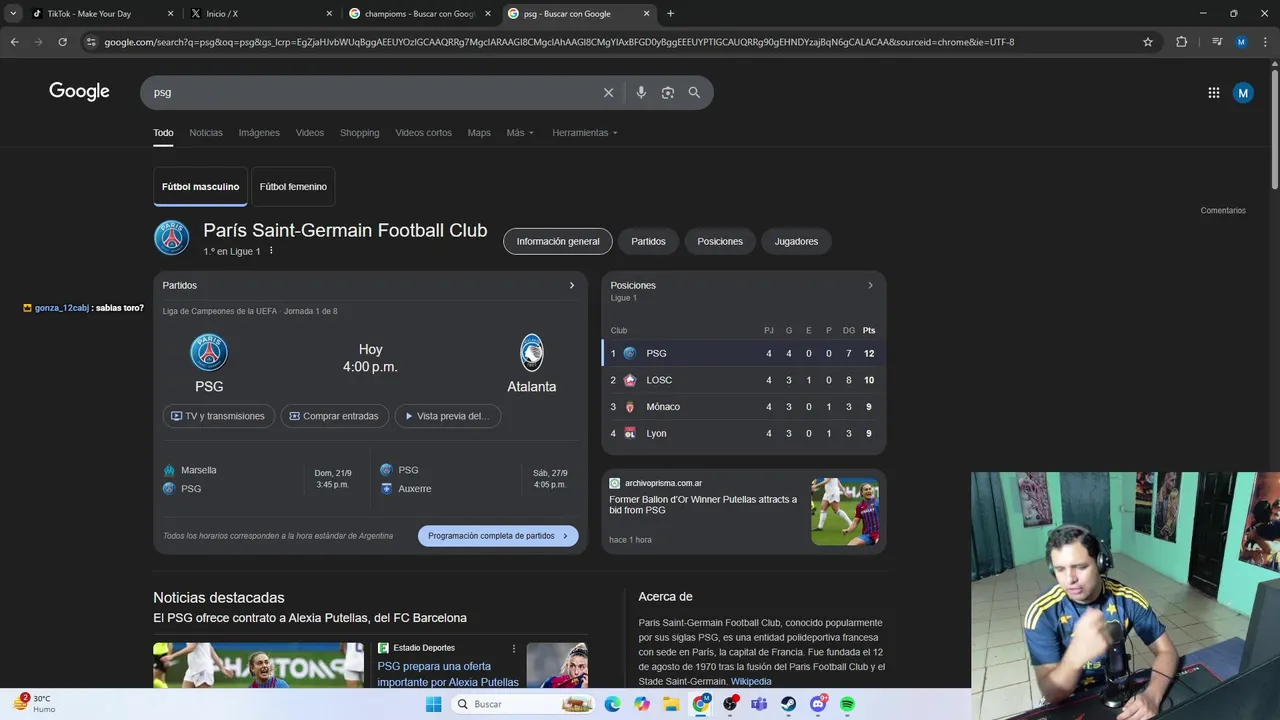1280x720 pixels.
Task: Close the psg search browser tab
Action: [x=647, y=14]
